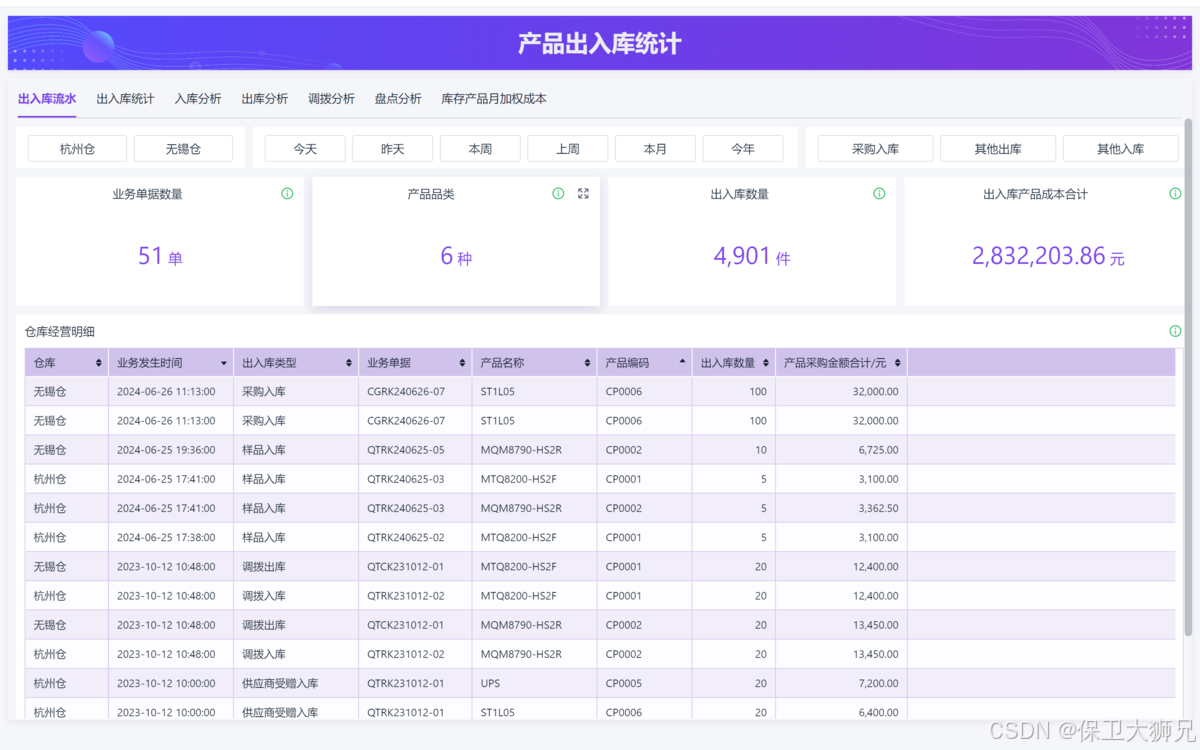Expand the 产品品类 card to fullscreen
1200x750 pixels.
583,194
